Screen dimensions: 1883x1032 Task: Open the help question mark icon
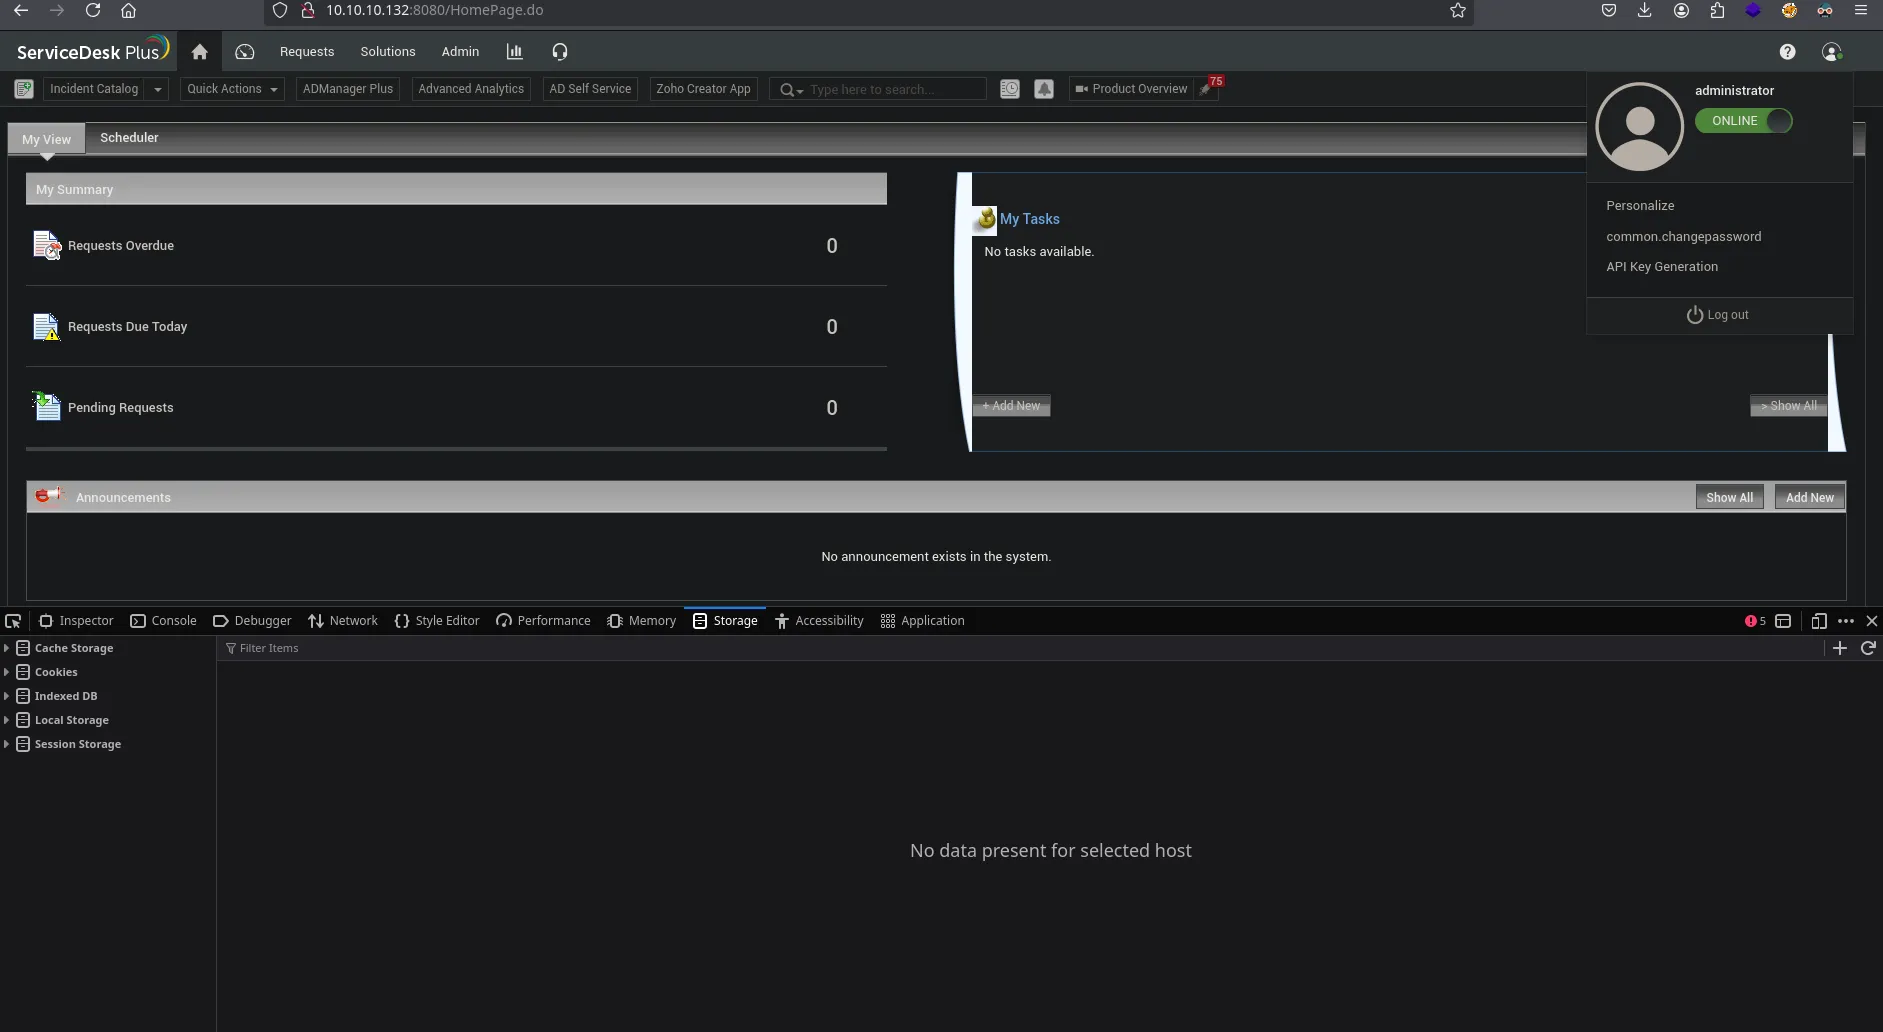1787,52
